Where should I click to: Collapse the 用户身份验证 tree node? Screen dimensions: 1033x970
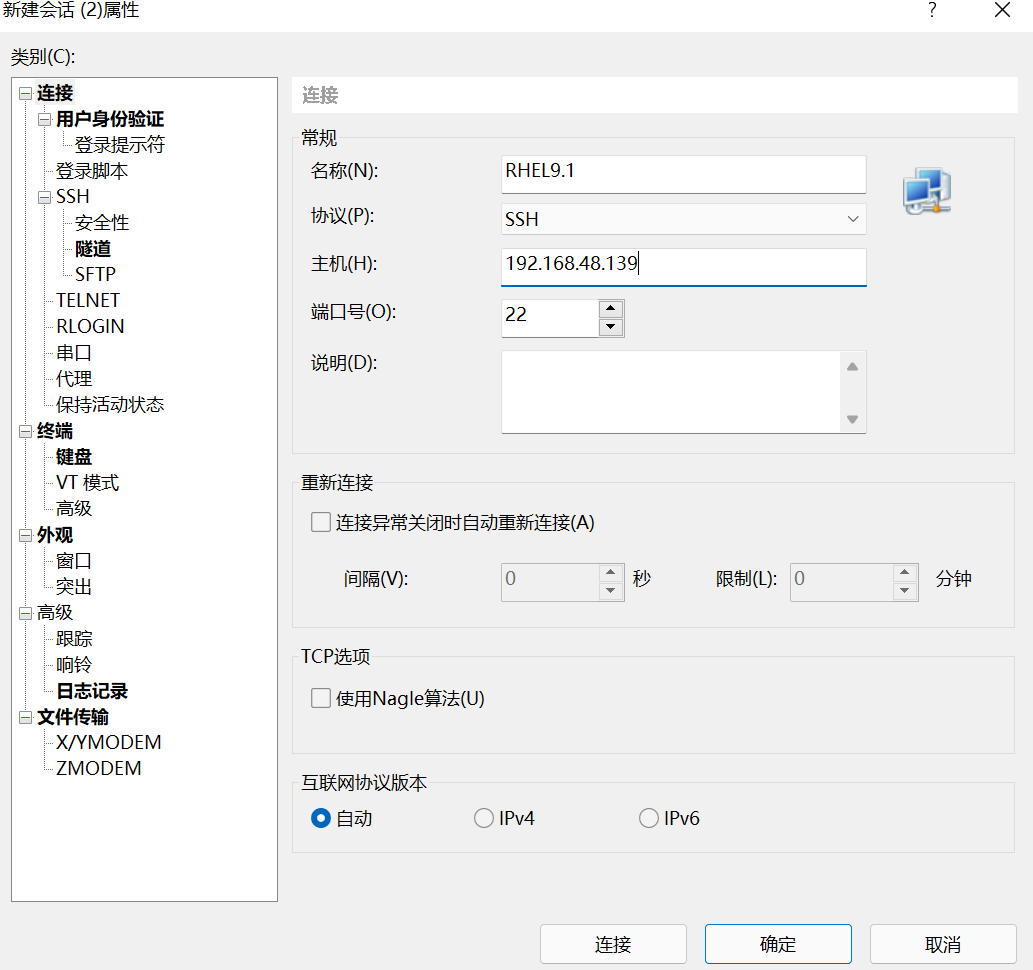point(45,119)
